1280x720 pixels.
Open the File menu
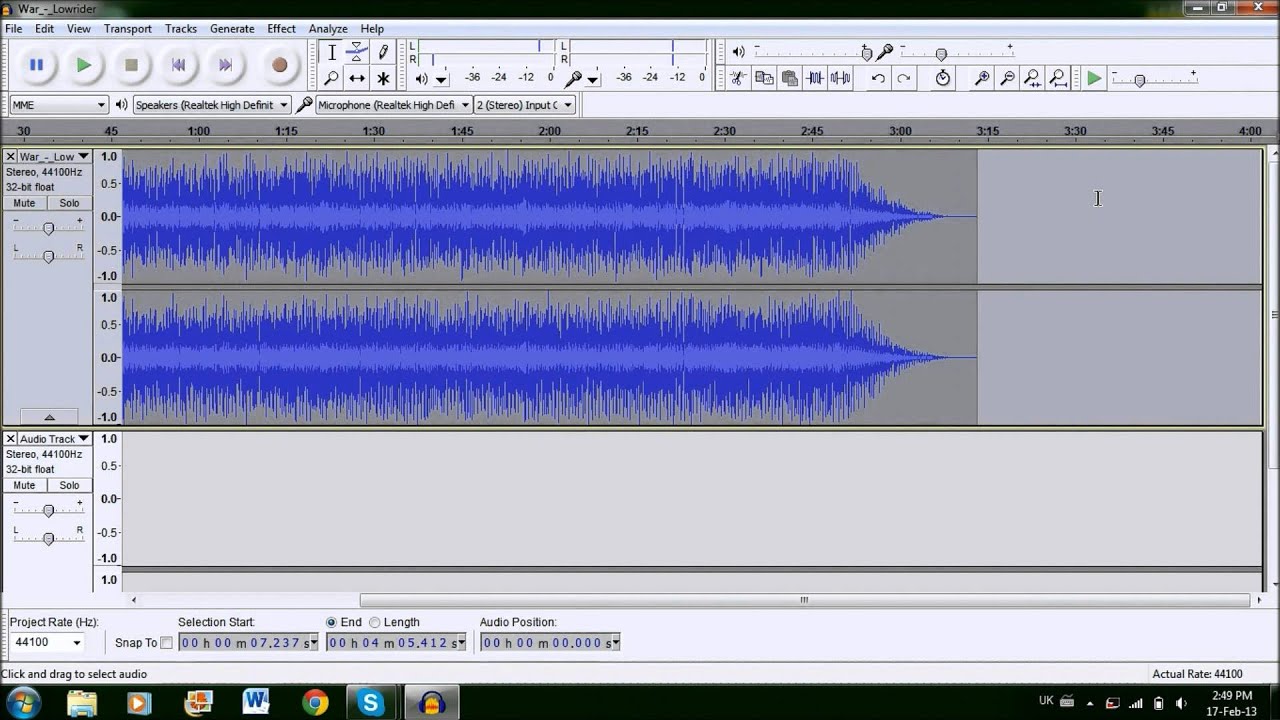(x=13, y=29)
